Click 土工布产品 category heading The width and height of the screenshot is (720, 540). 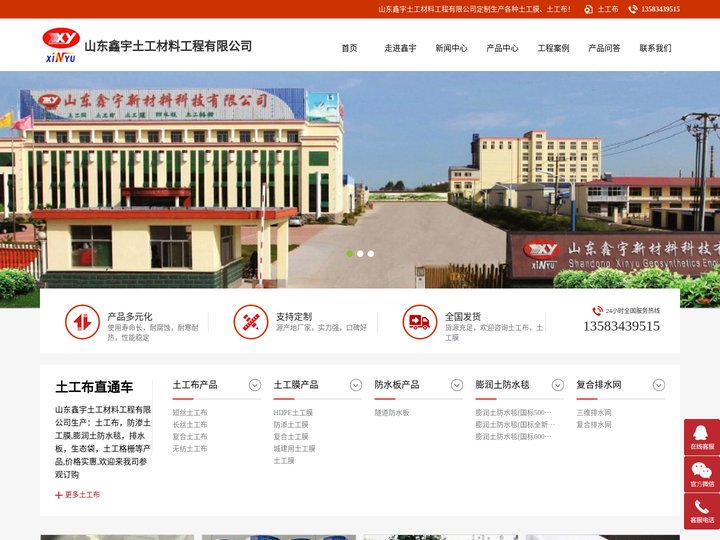[195, 384]
